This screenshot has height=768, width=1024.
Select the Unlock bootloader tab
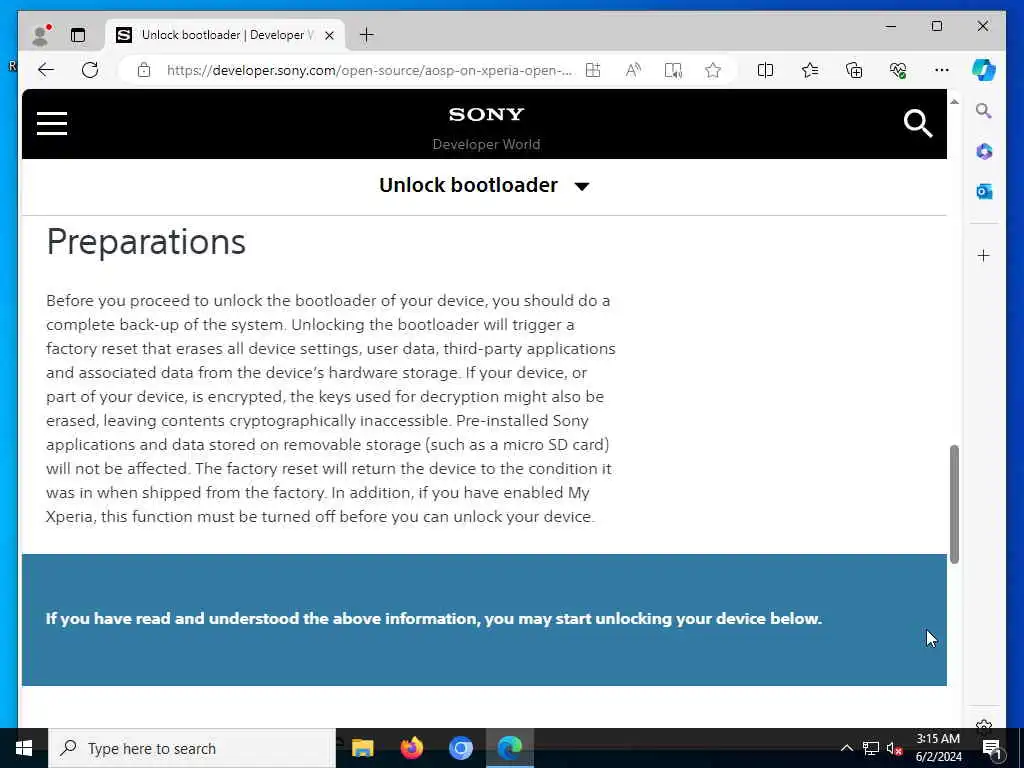click(x=225, y=35)
